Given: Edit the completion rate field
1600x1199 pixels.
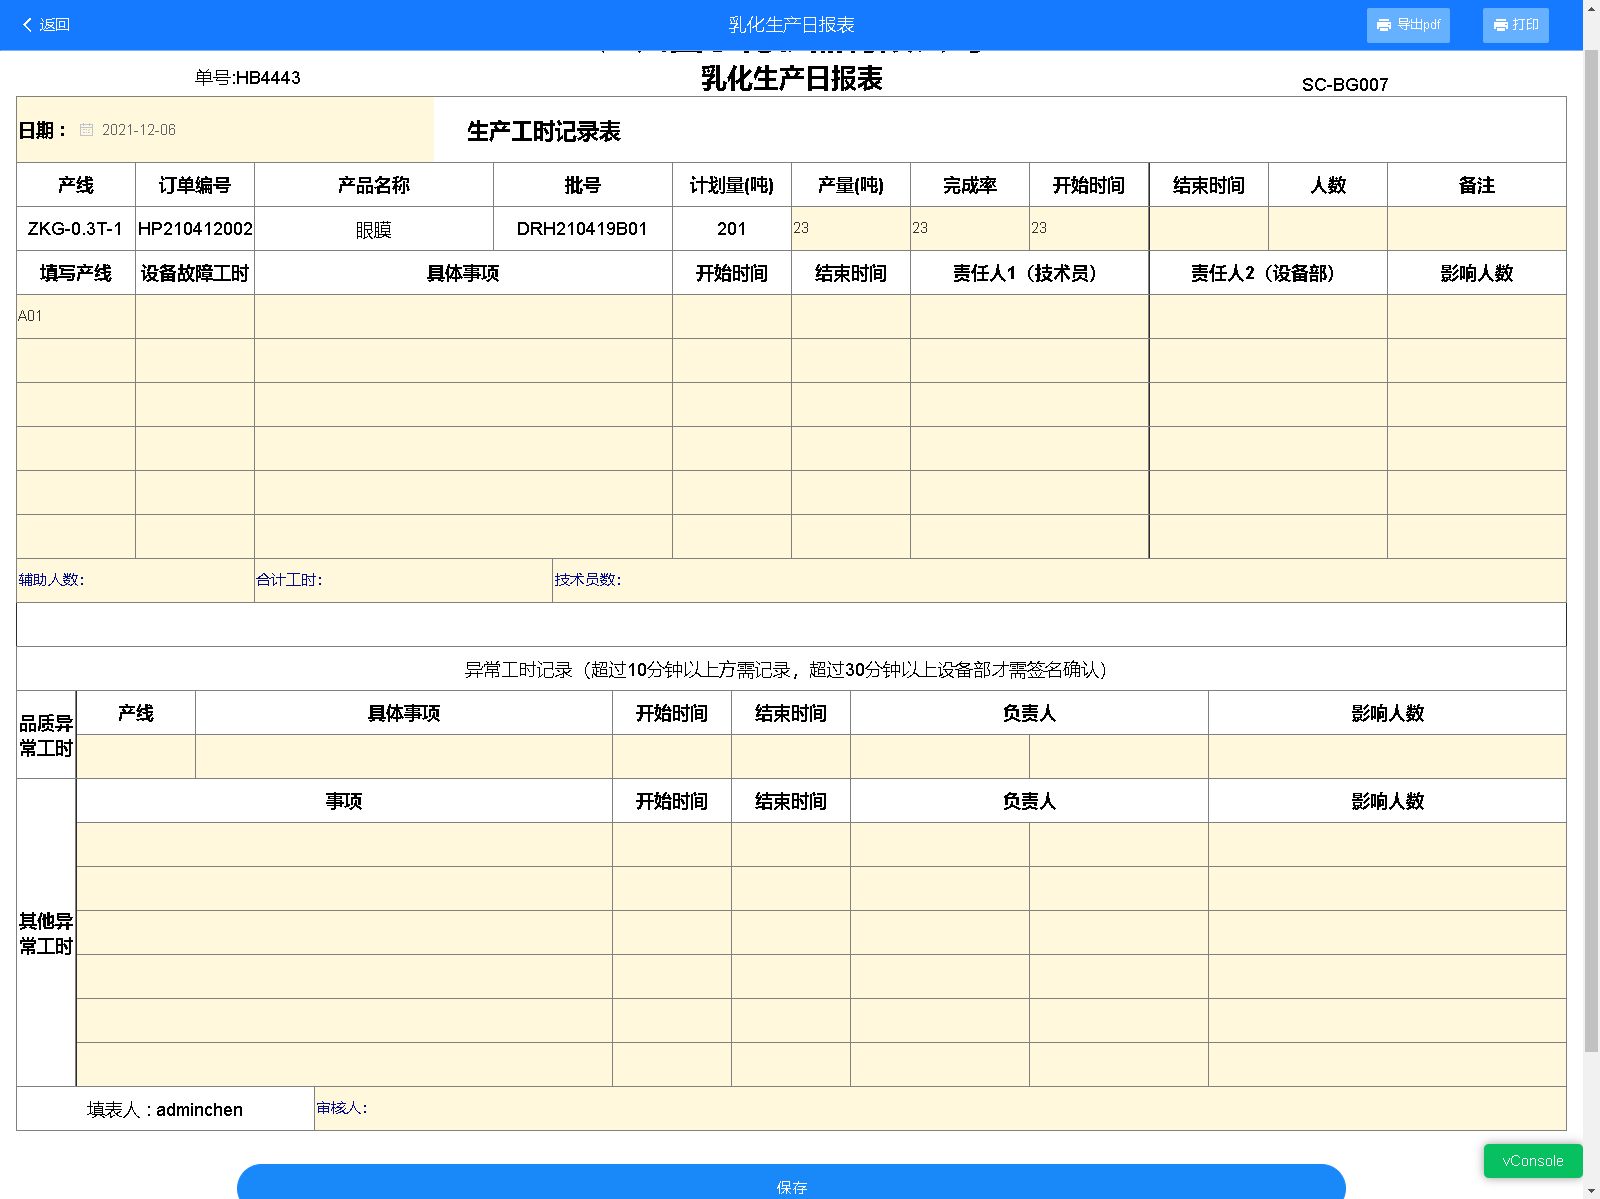Looking at the screenshot, I should coord(969,229).
